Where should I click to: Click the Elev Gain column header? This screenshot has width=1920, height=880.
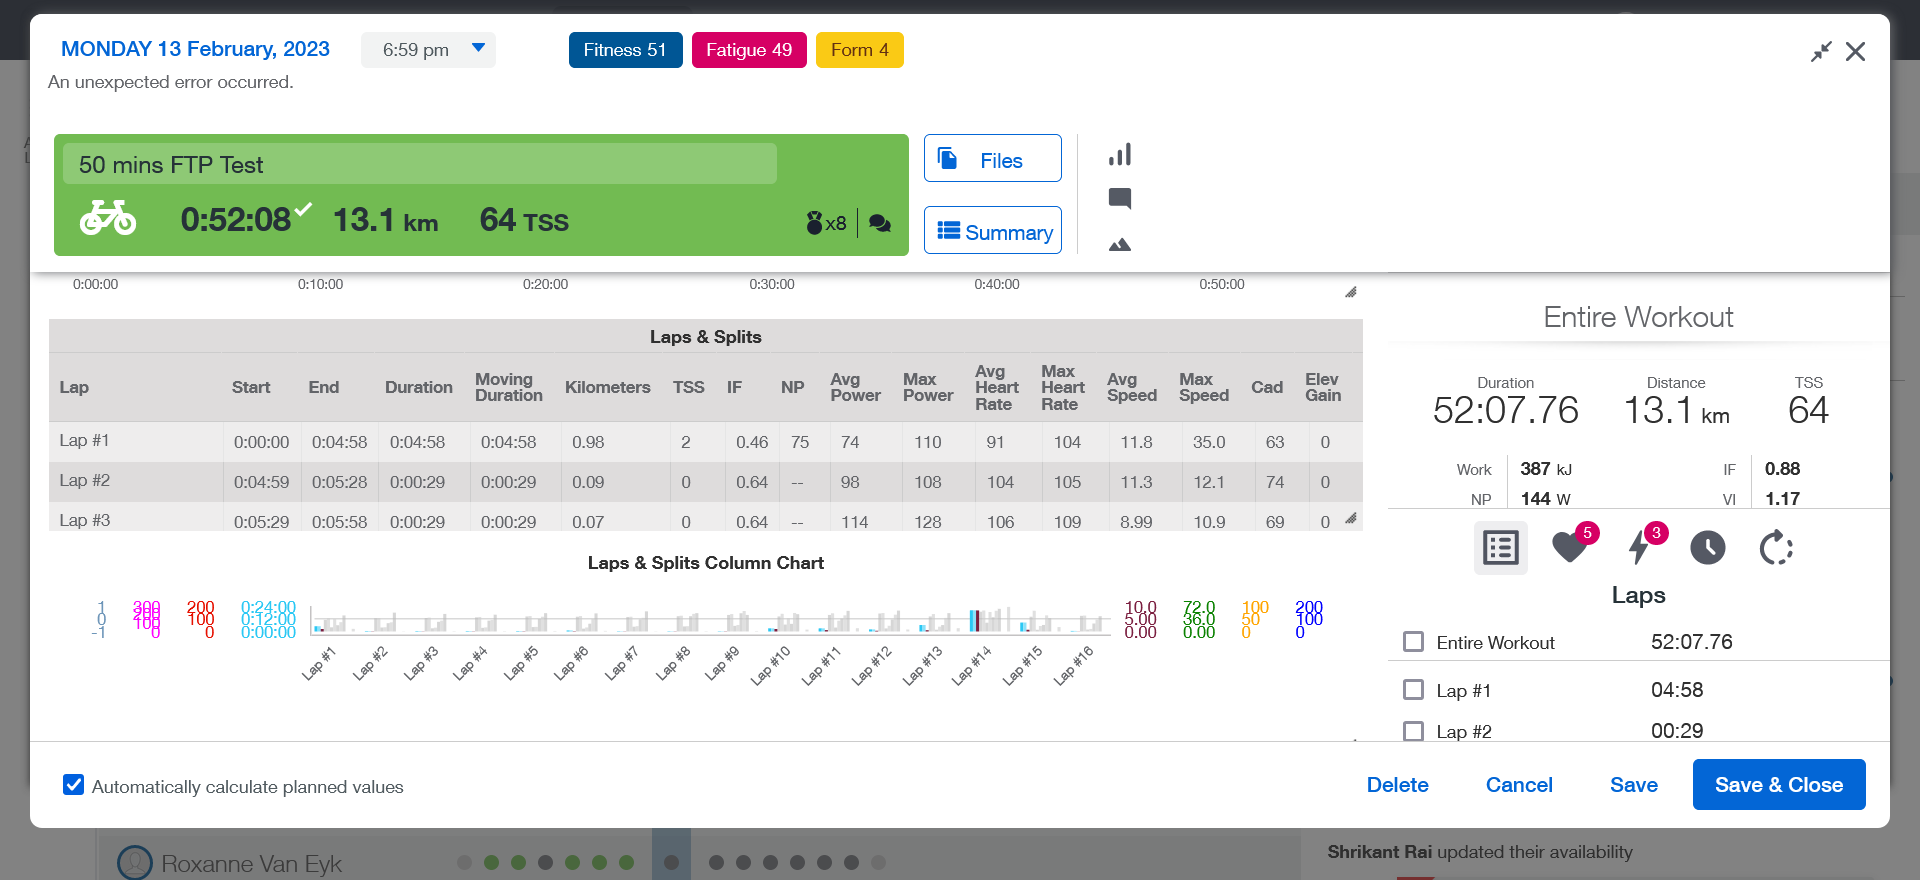point(1322,387)
